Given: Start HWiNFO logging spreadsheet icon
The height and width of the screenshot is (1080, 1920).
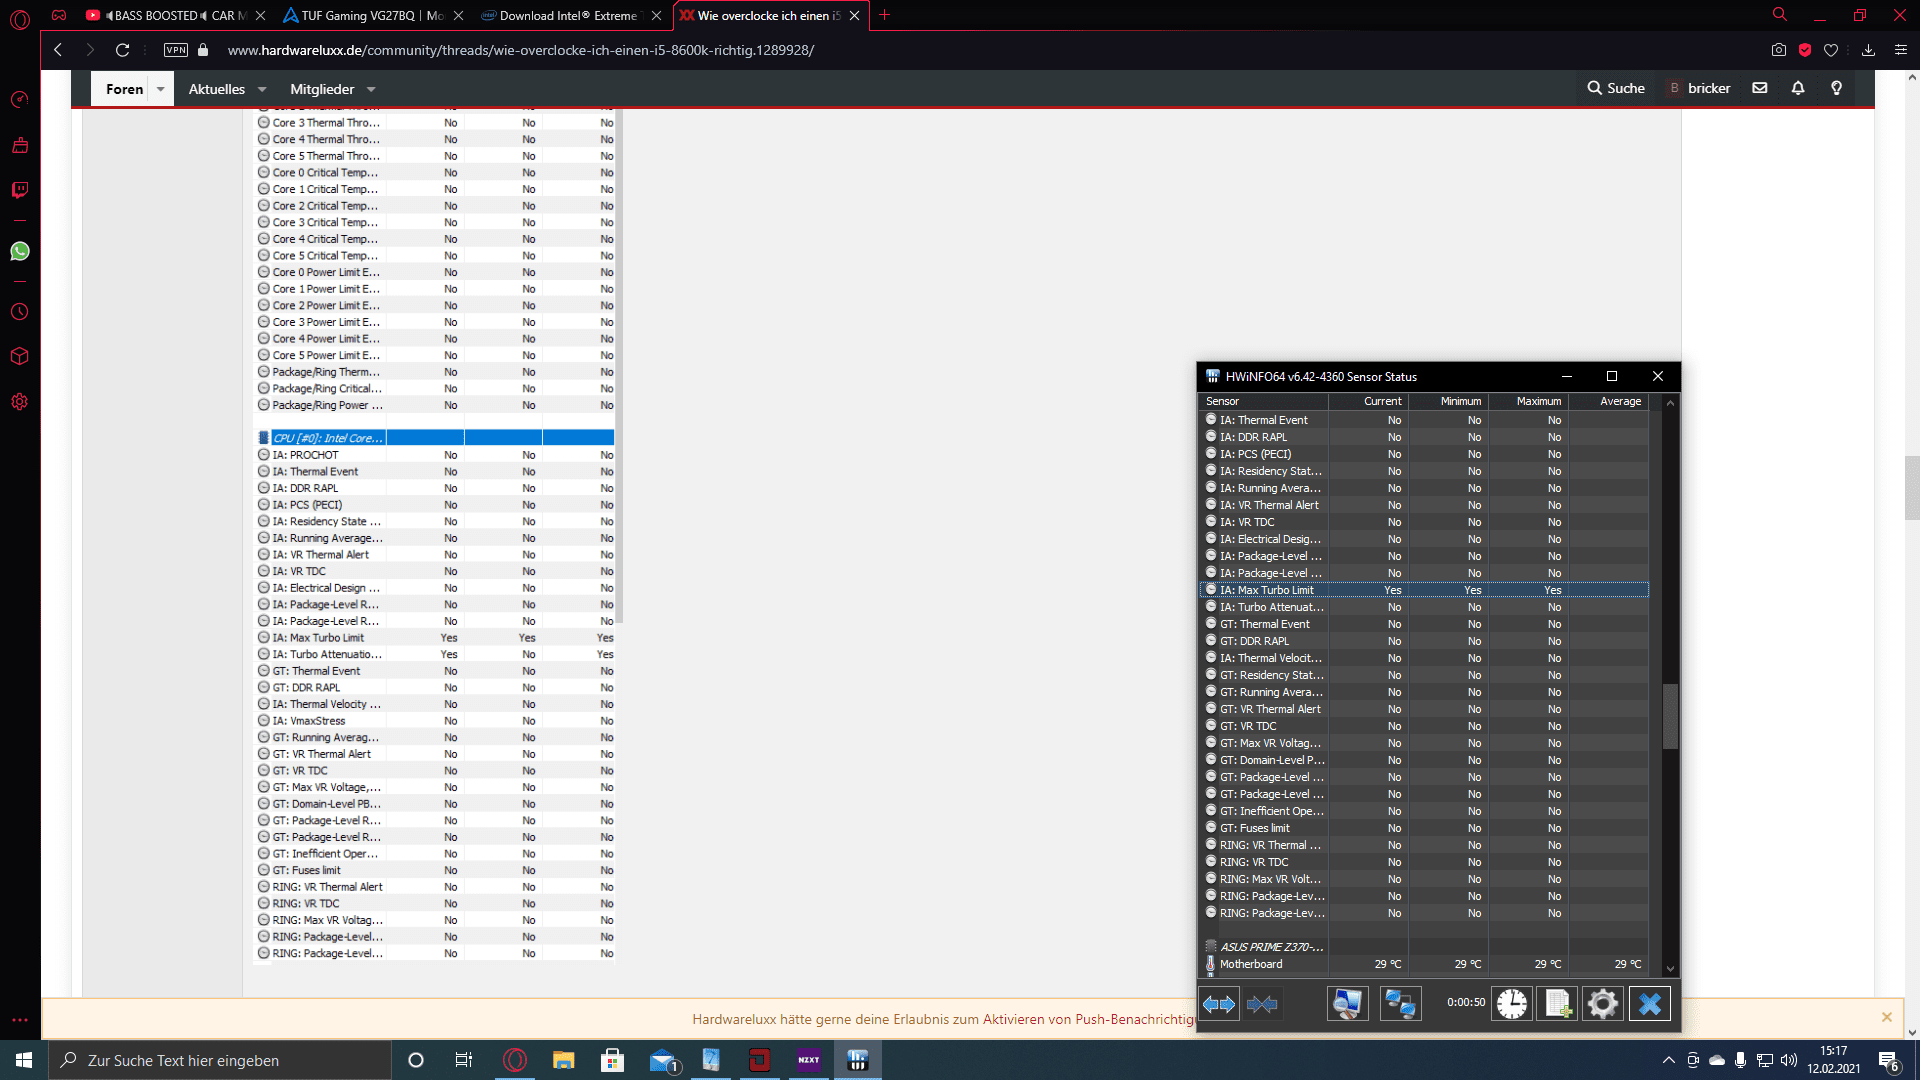Looking at the screenshot, I should (x=1558, y=1004).
